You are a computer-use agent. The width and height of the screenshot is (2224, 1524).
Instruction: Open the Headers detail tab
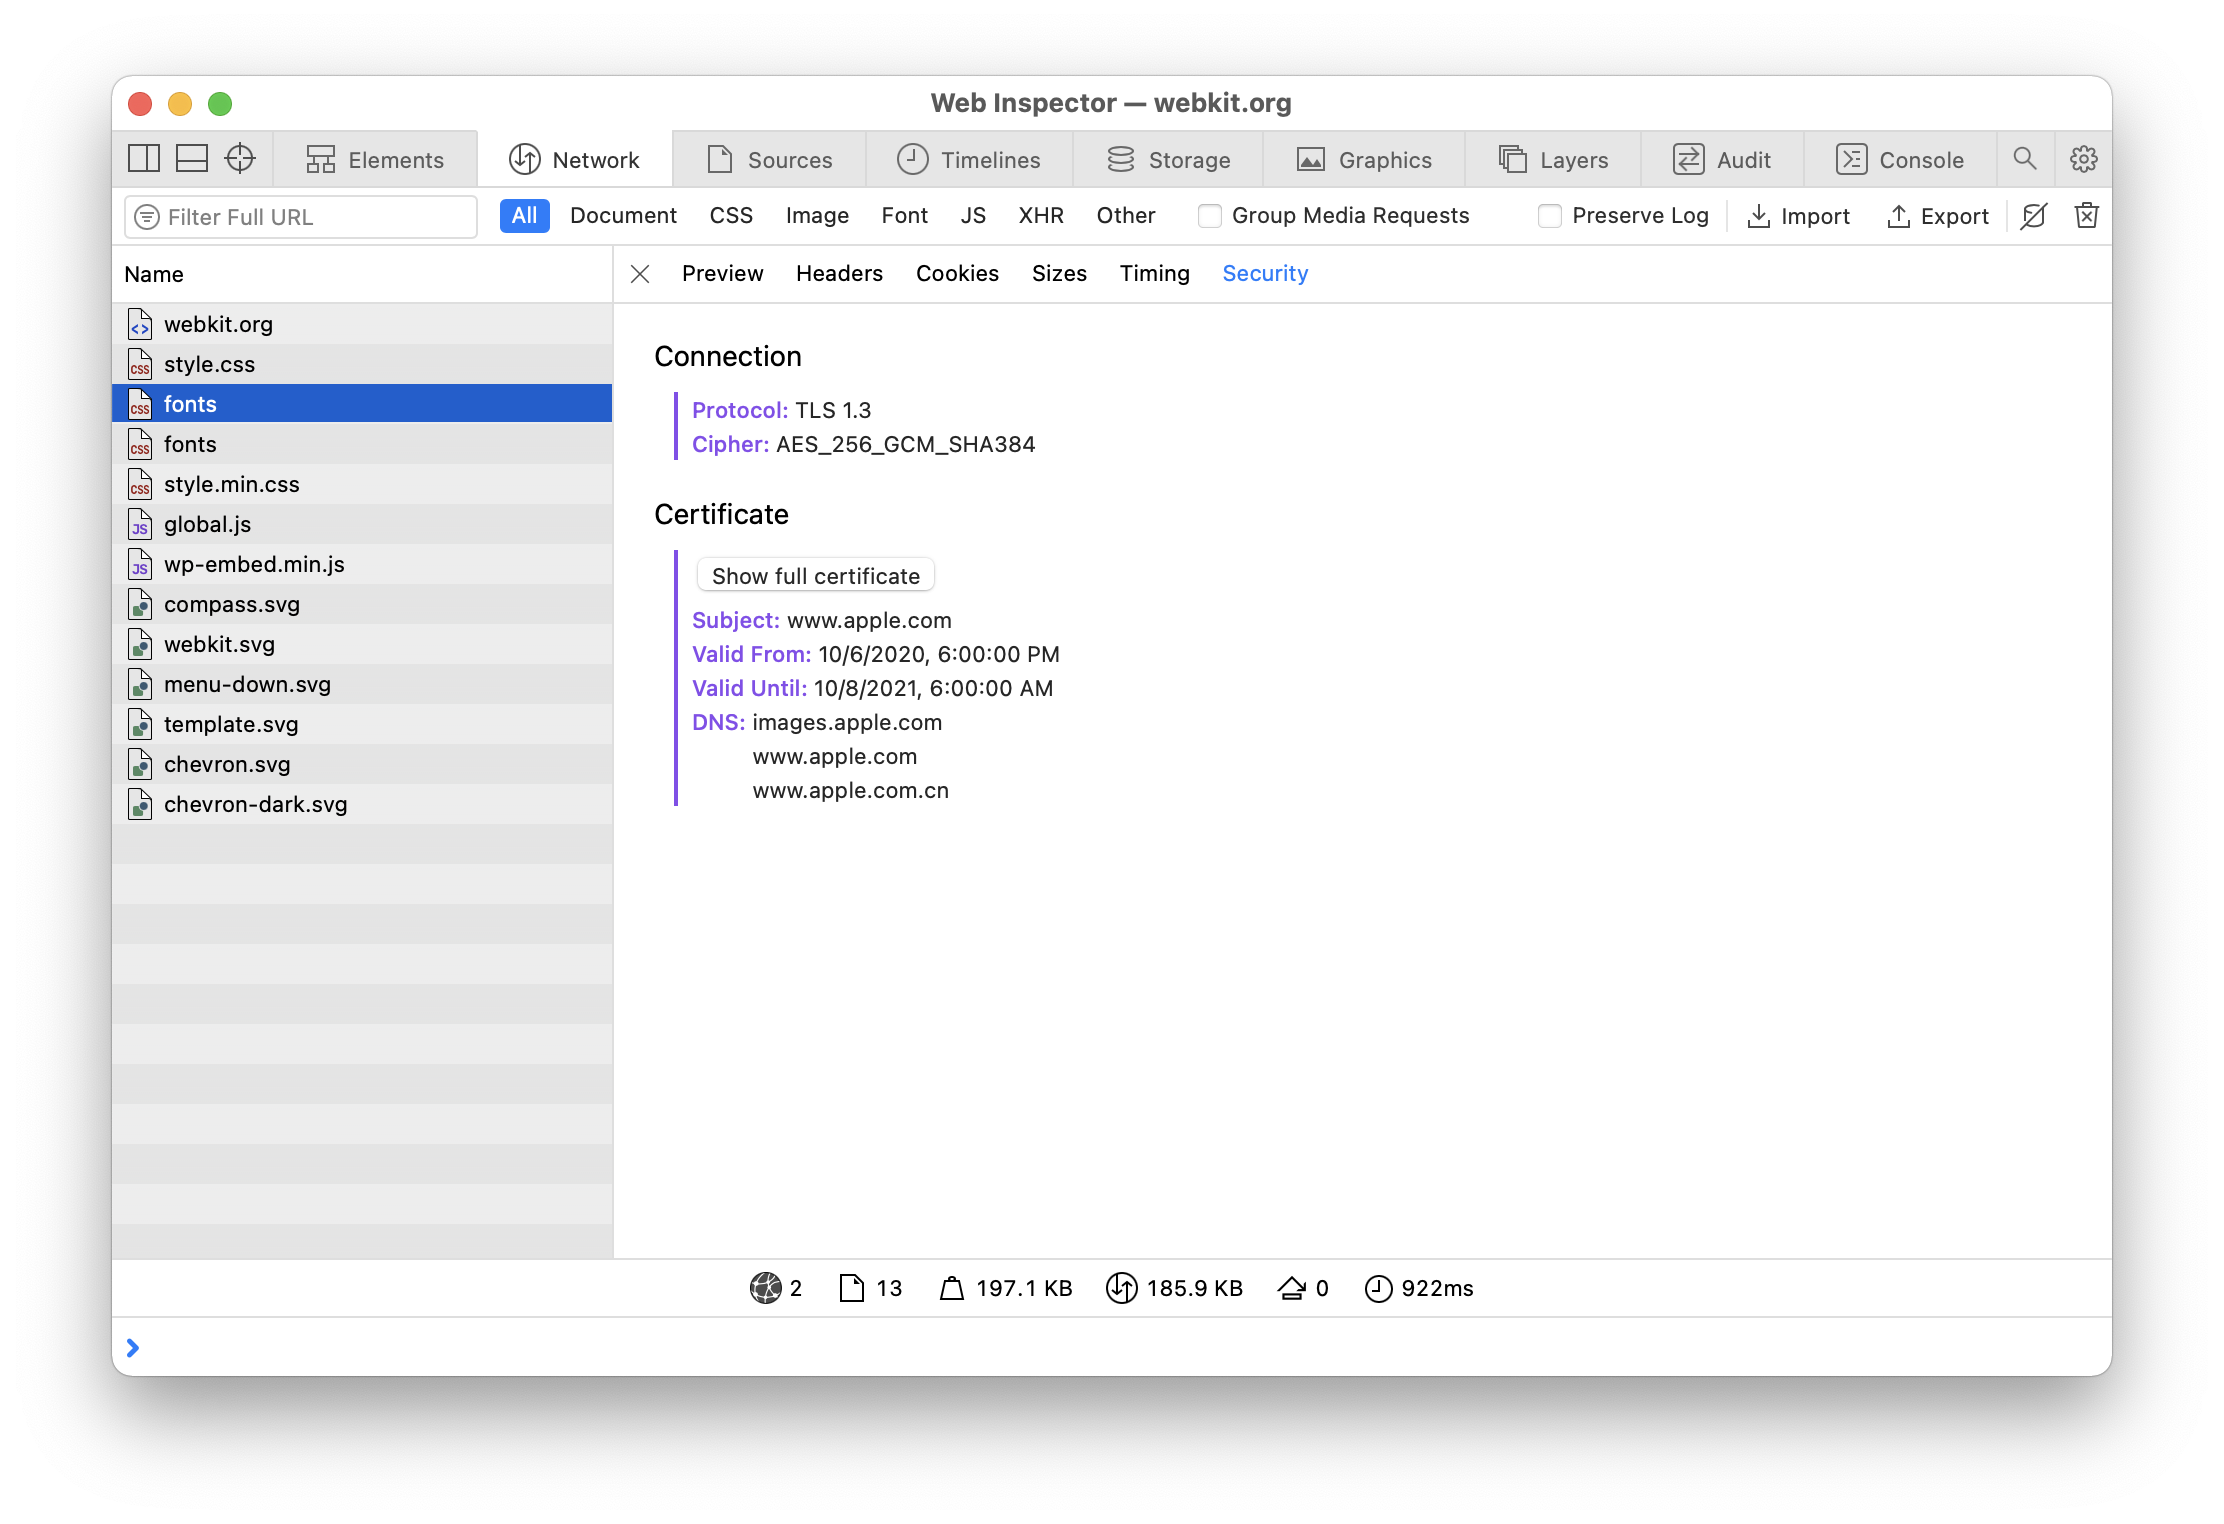839,274
